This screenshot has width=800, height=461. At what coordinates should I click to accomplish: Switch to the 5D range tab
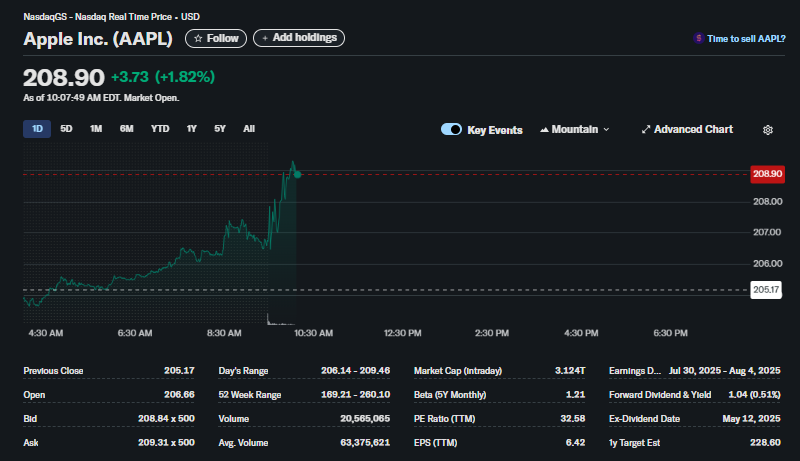tap(66, 129)
